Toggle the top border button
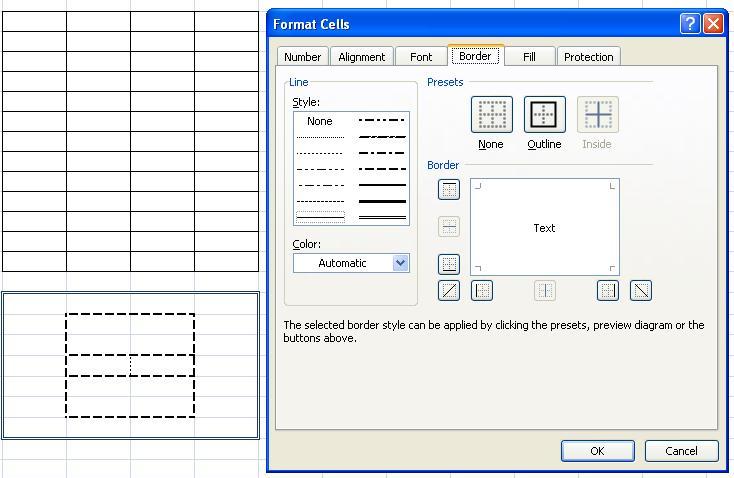 [449, 190]
